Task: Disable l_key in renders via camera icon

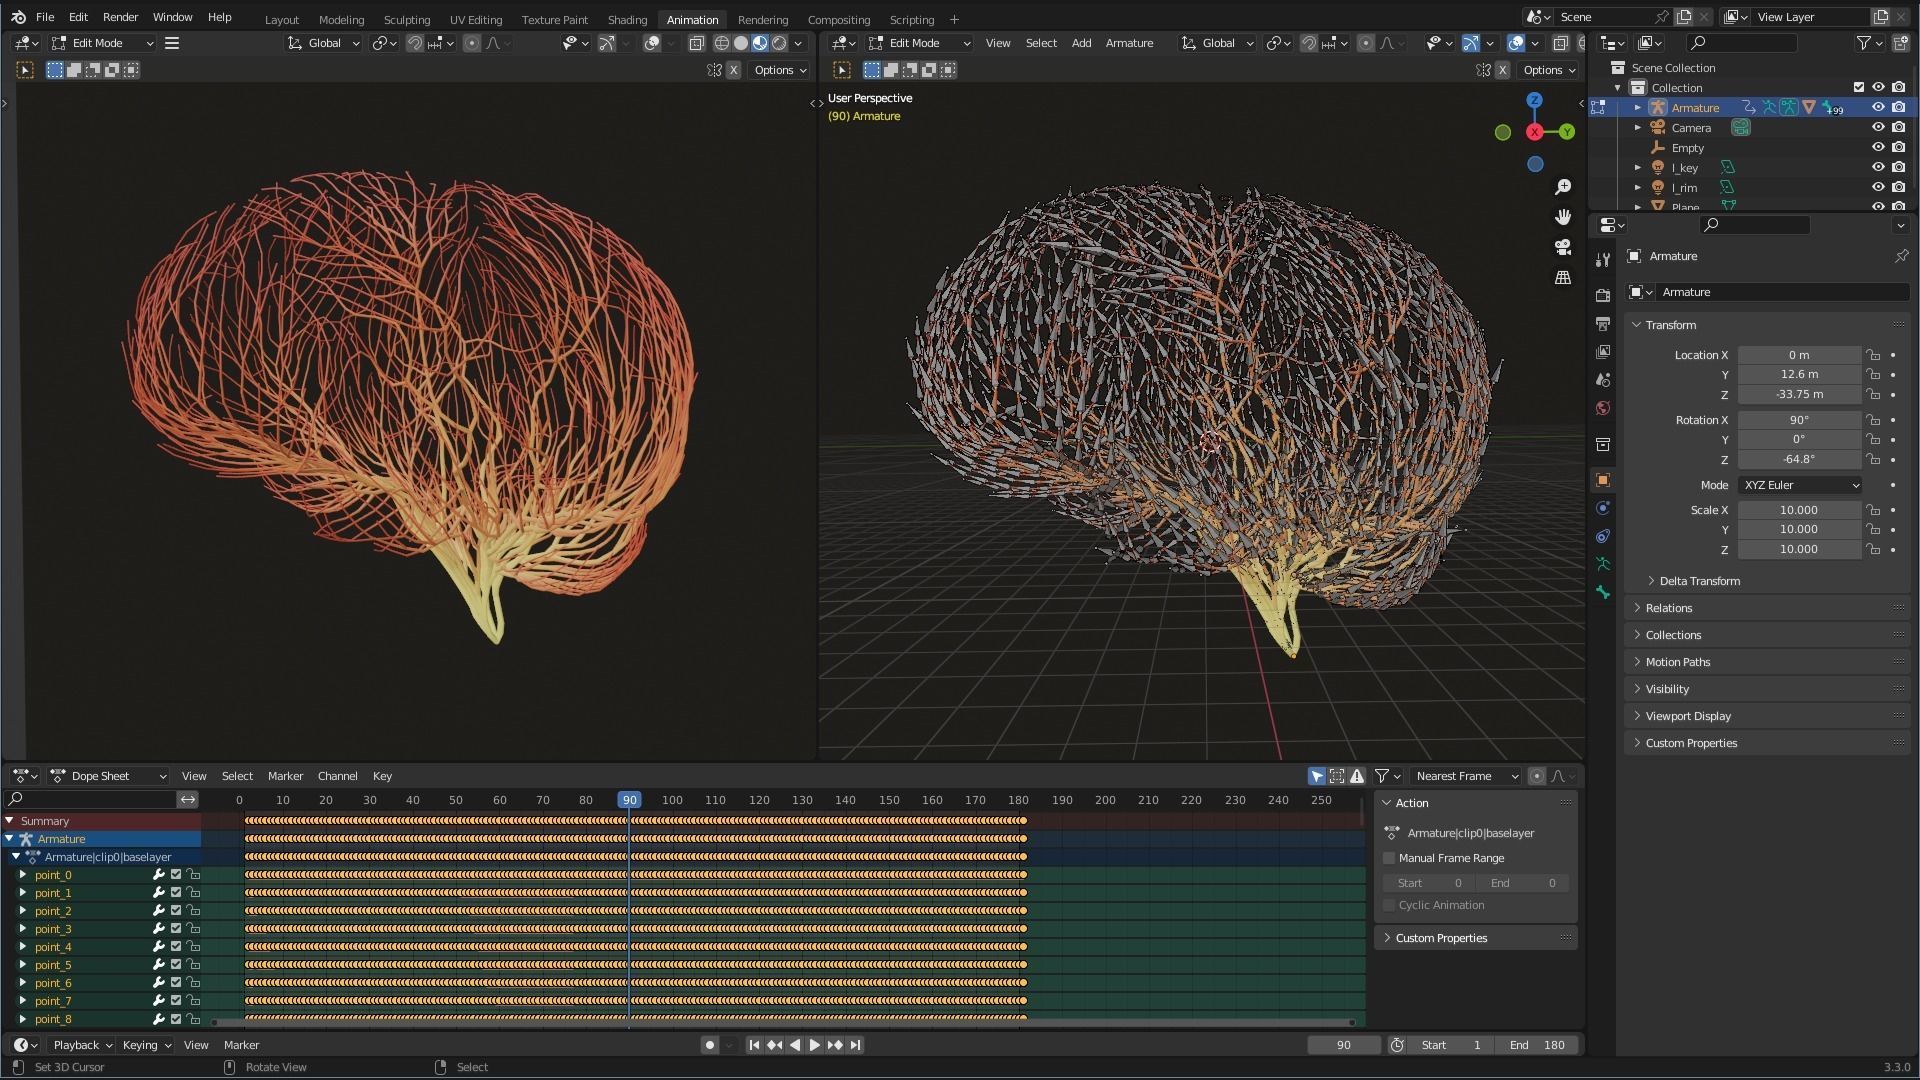Action: (x=1898, y=168)
